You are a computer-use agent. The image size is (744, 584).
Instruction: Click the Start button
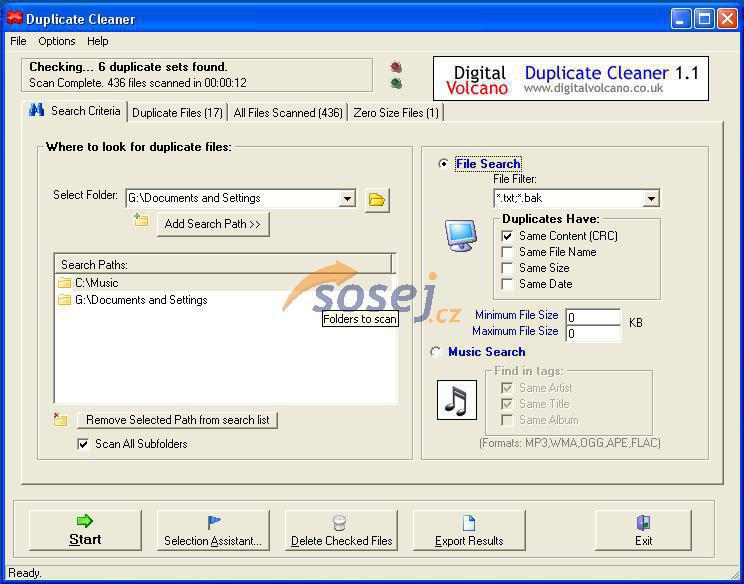pos(85,530)
